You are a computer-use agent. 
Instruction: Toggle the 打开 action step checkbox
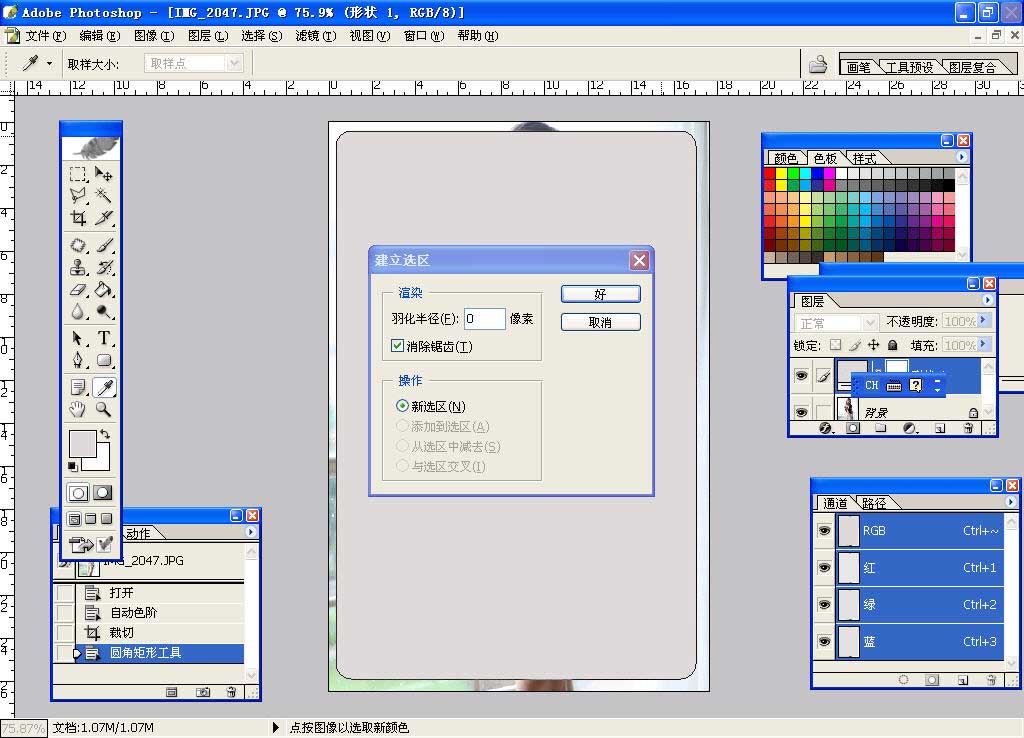point(65,593)
